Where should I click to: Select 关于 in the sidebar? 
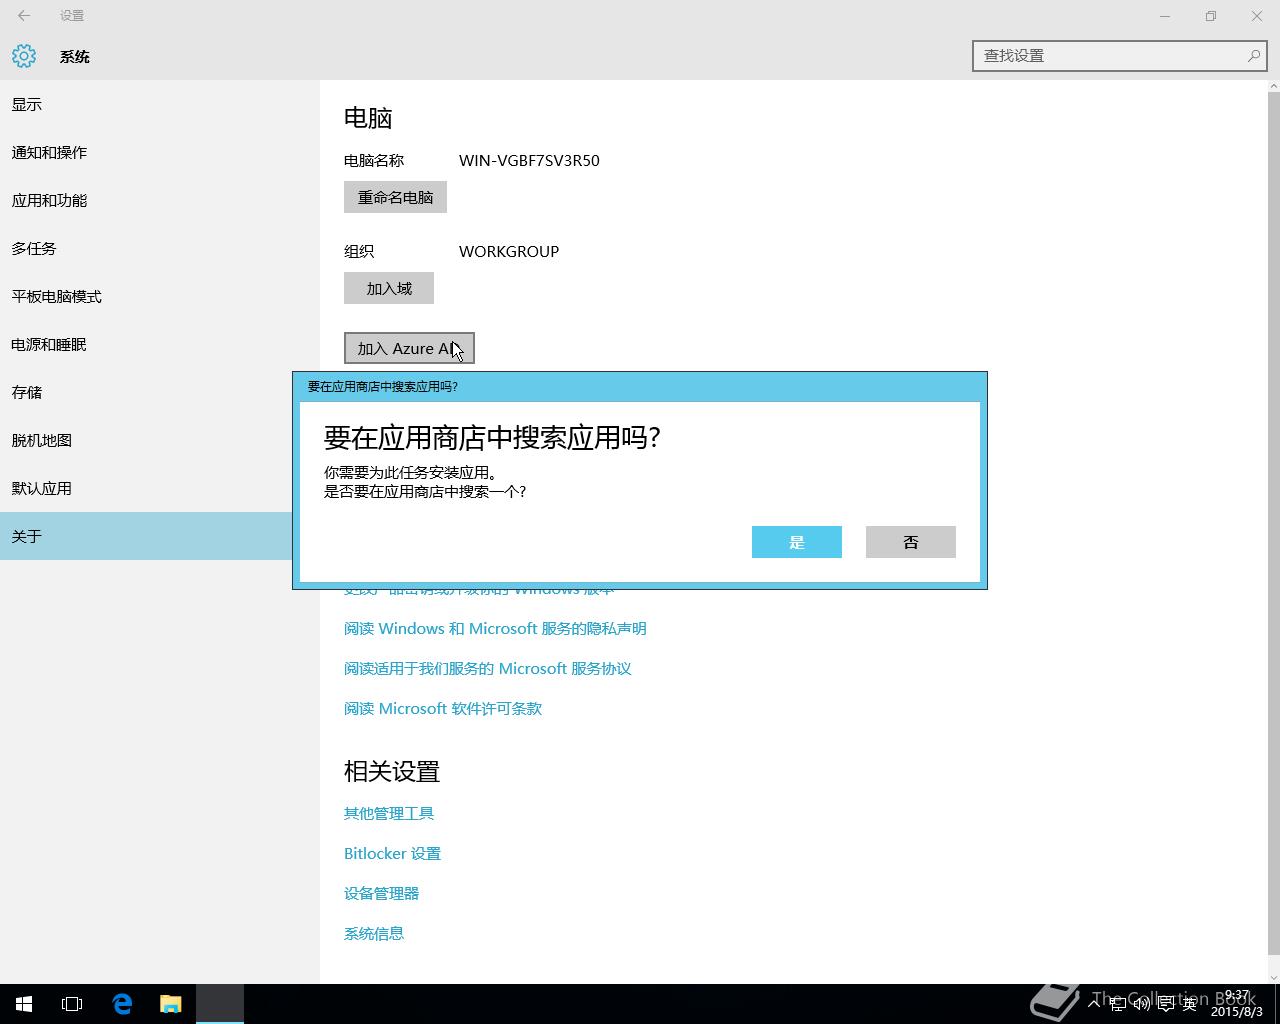point(146,536)
